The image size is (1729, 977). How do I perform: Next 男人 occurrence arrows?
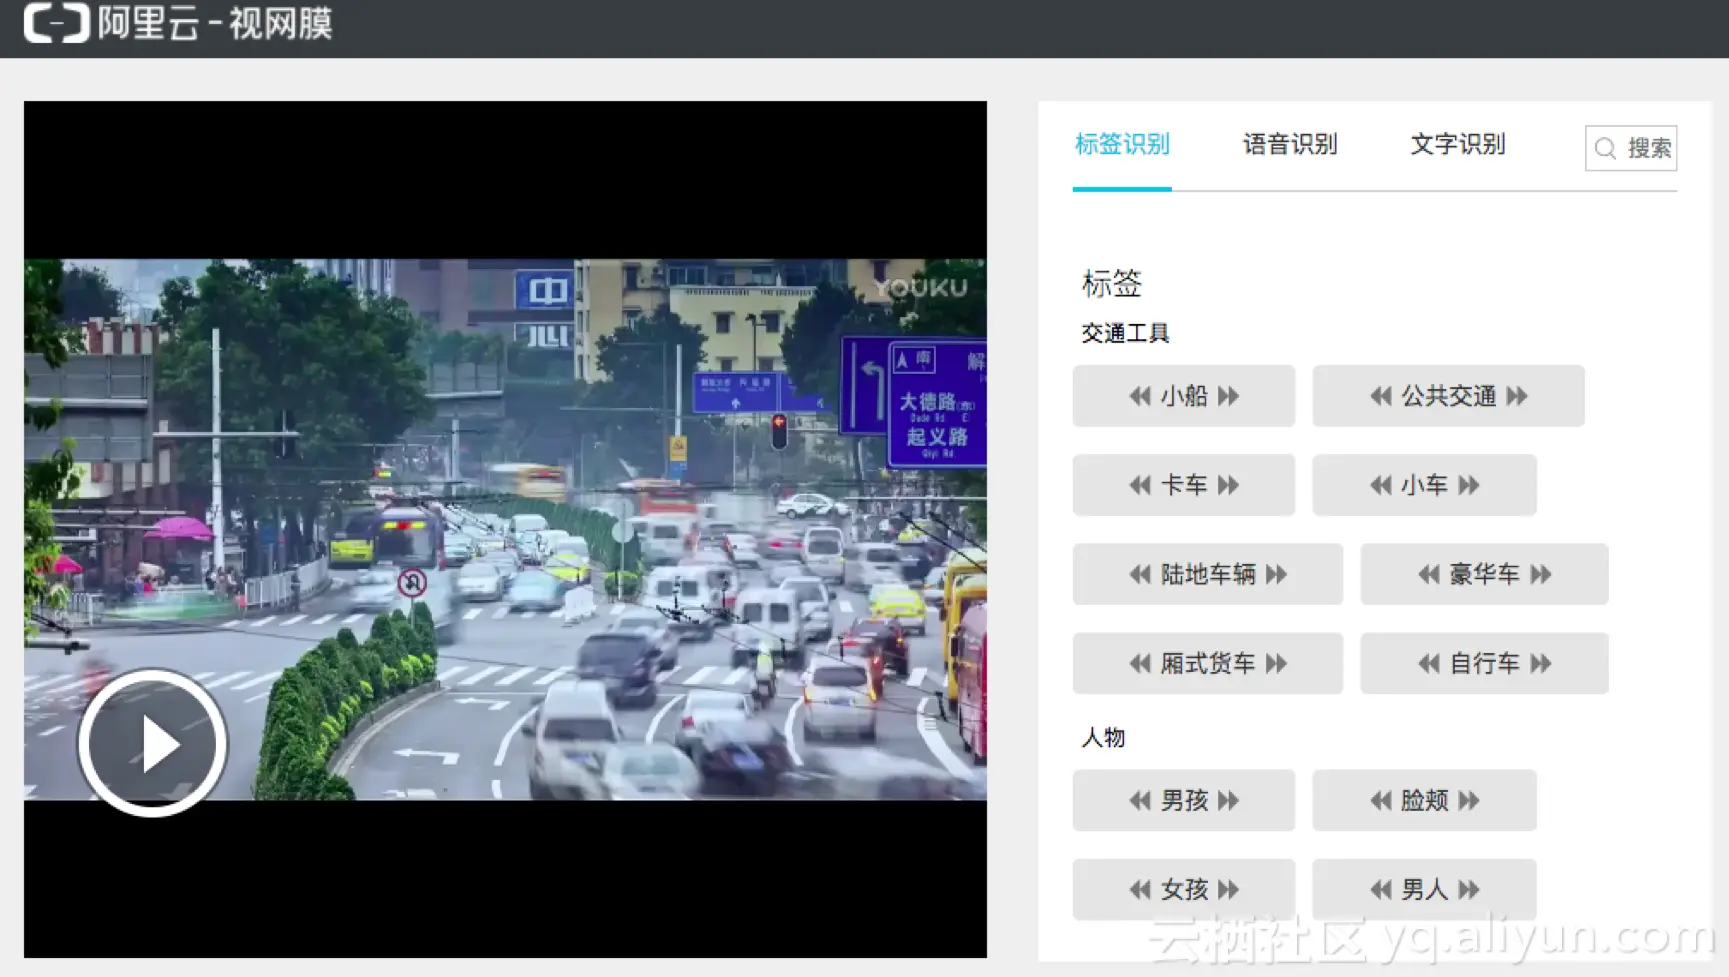coord(1469,889)
